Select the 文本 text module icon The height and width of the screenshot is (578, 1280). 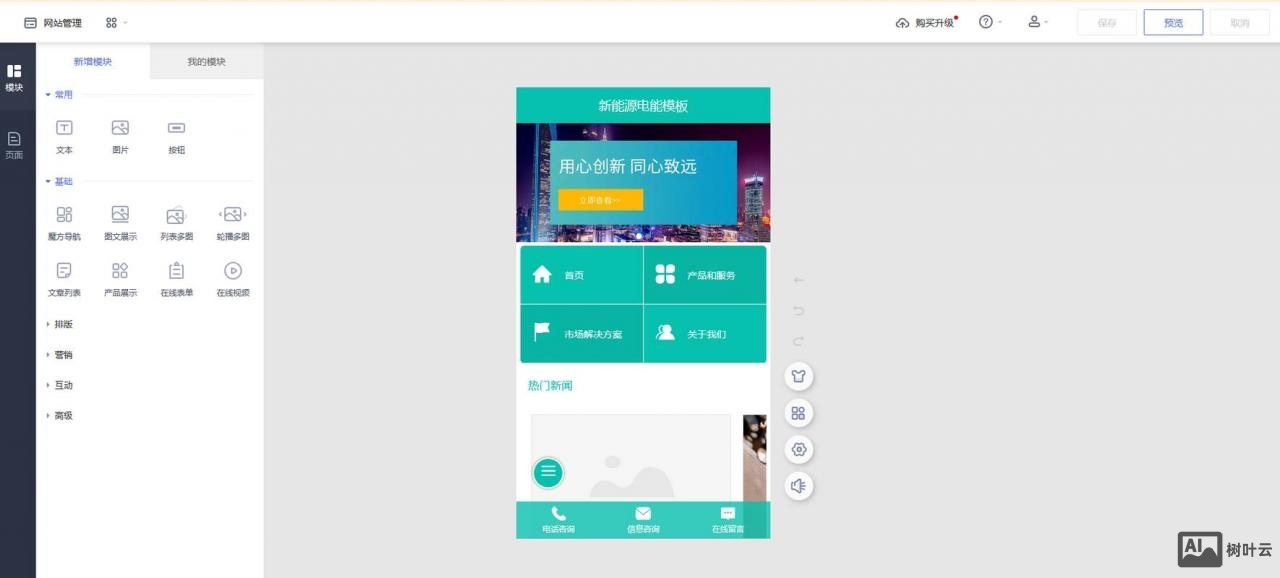(64, 128)
